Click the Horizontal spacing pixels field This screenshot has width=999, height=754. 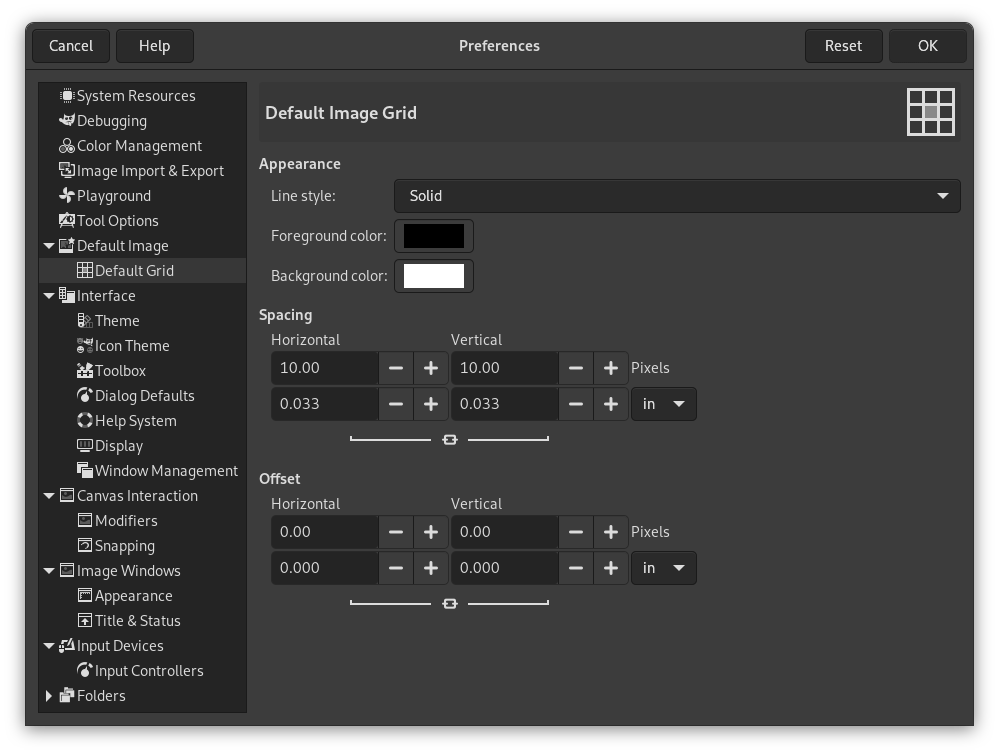click(x=324, y=367)
